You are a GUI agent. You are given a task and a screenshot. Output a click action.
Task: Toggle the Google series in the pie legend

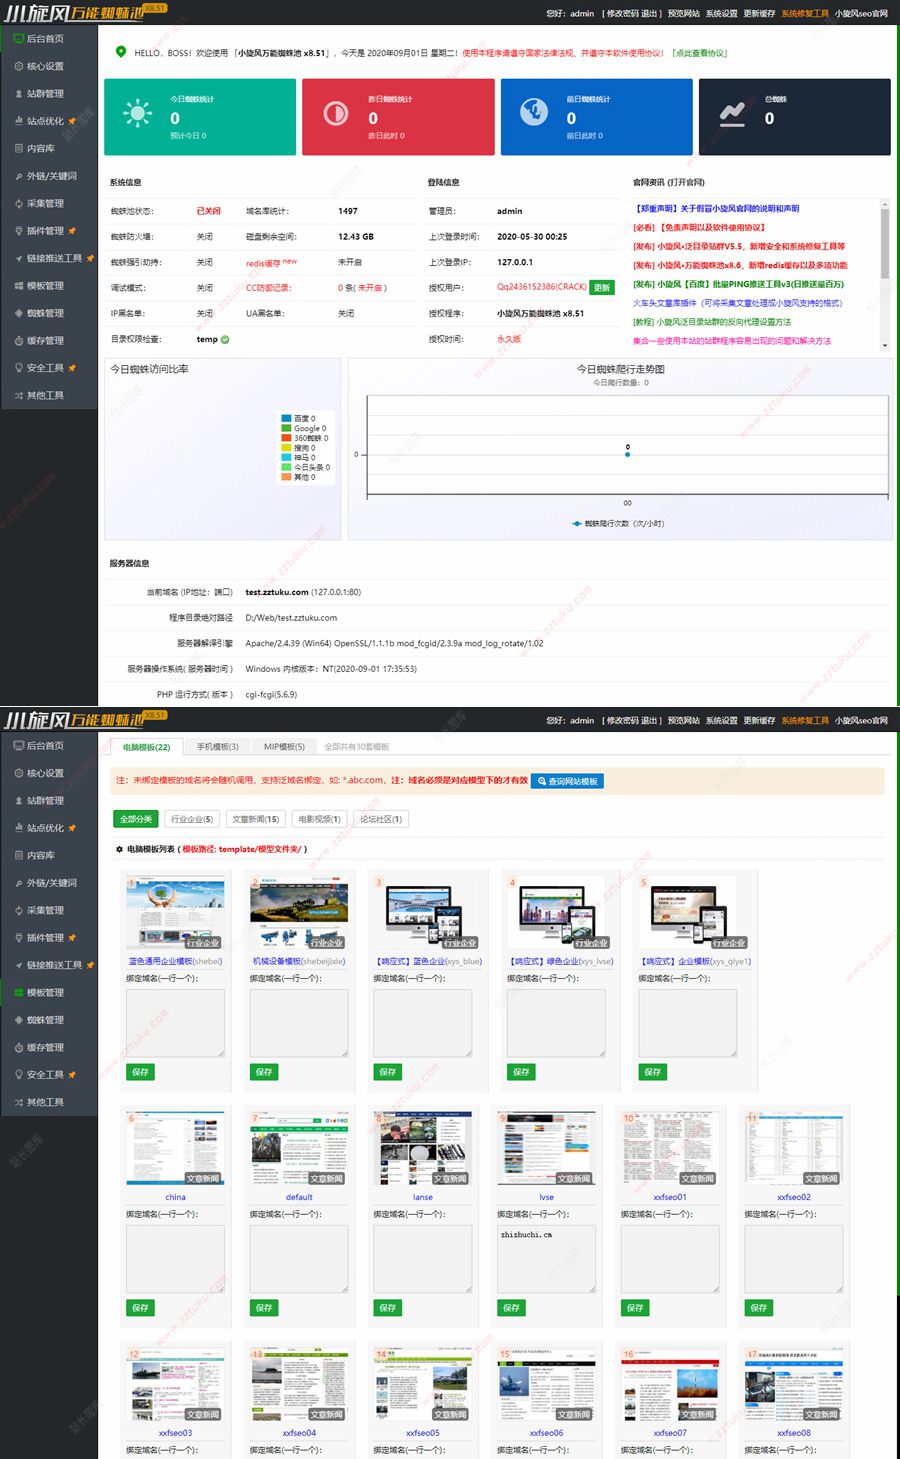click(309, 428)
